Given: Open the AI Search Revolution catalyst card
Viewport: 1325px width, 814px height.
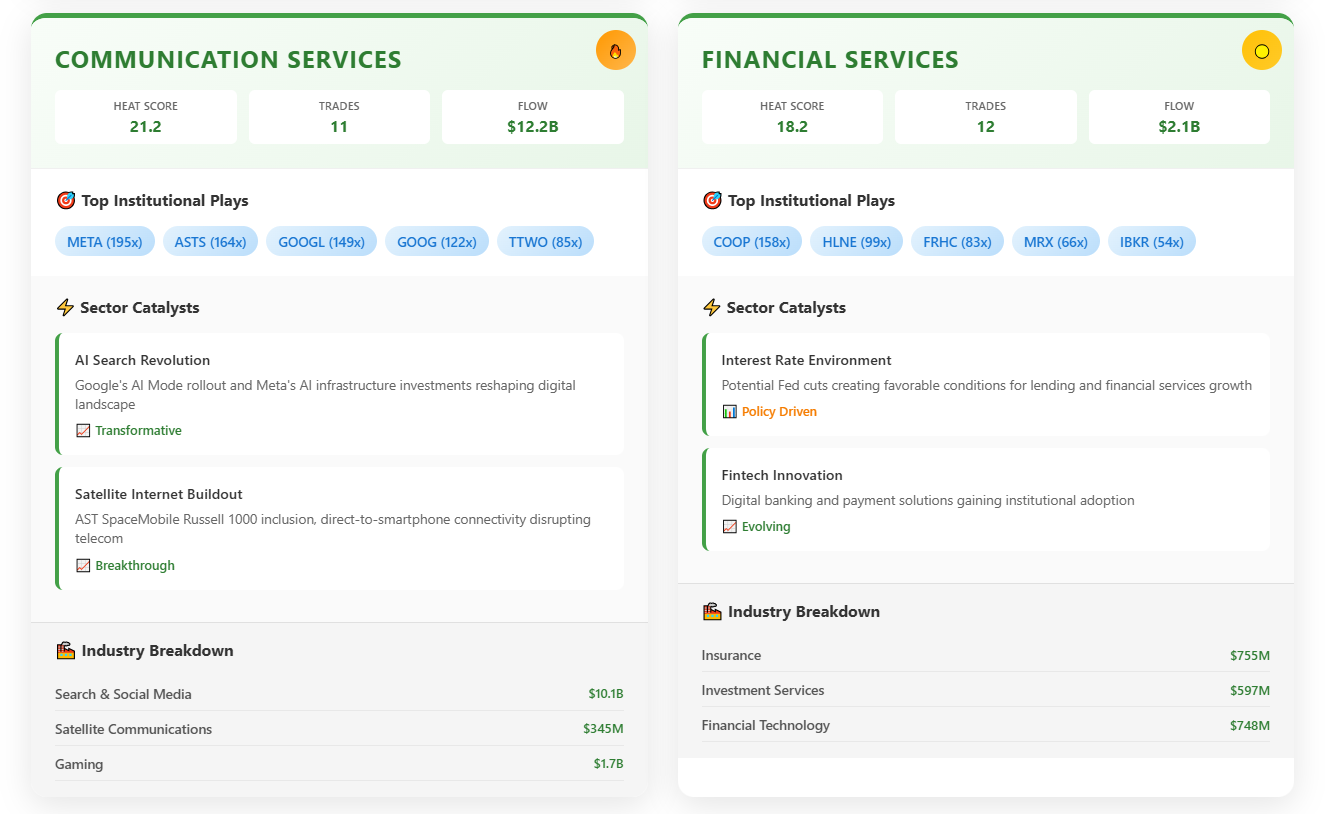Looking at the screenshot, I should pos(340,394).
